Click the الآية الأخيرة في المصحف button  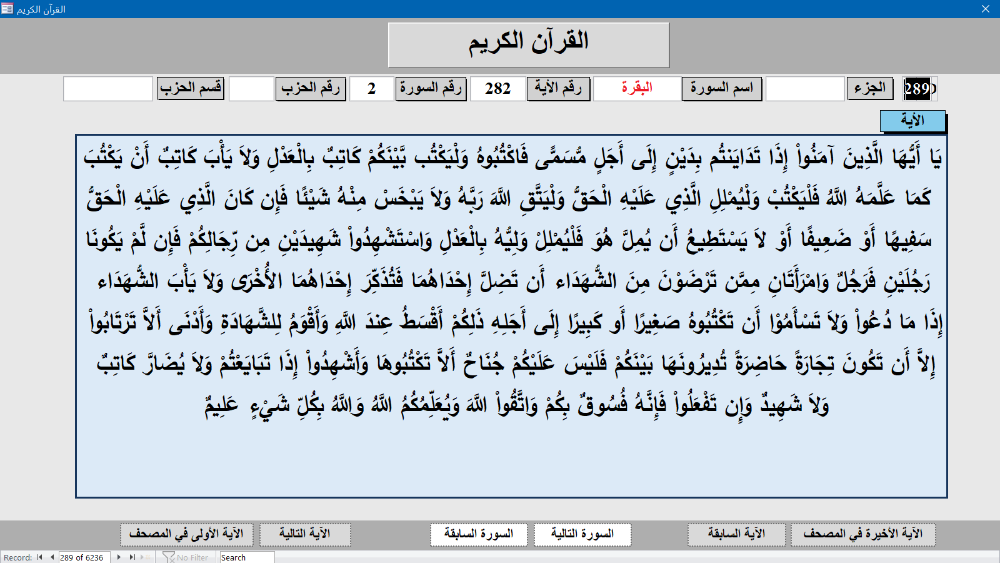[863, 534]
